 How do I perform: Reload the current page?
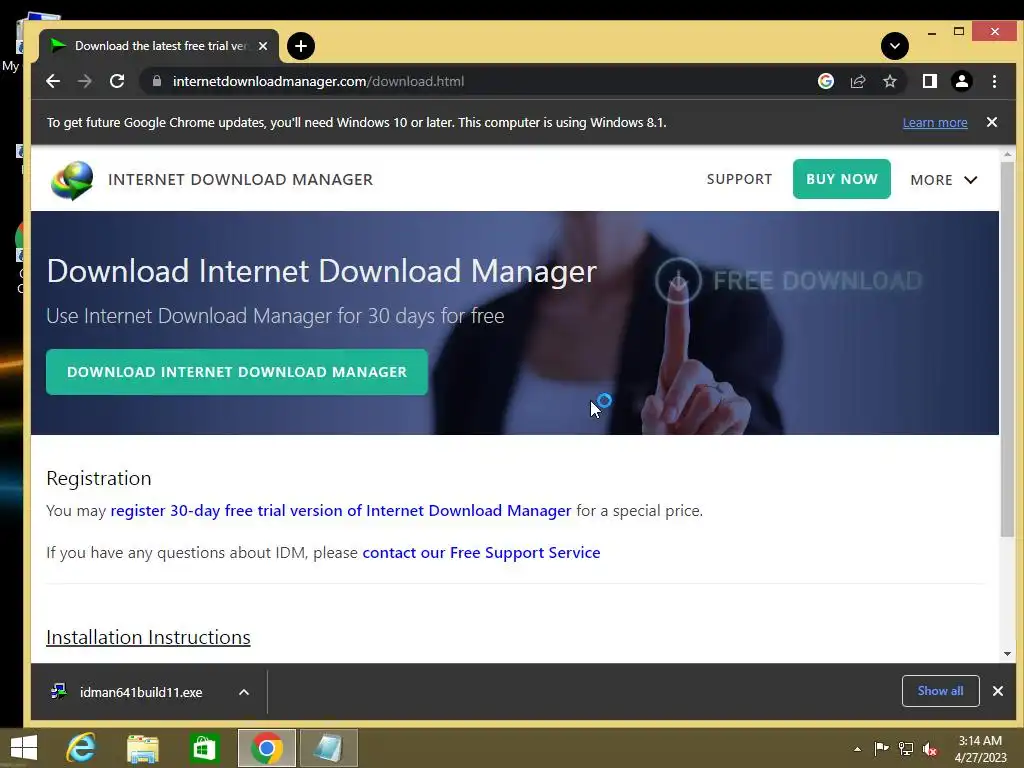117,81
